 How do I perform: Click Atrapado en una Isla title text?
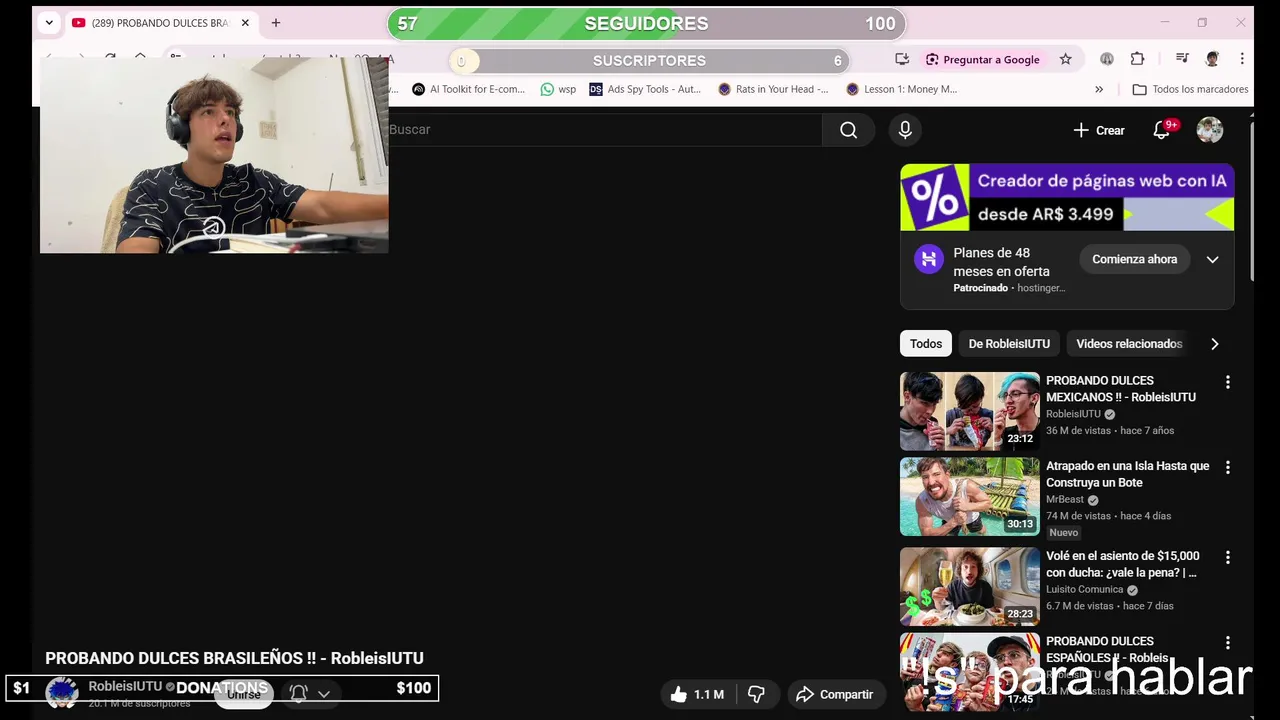tap(1127, 474)
